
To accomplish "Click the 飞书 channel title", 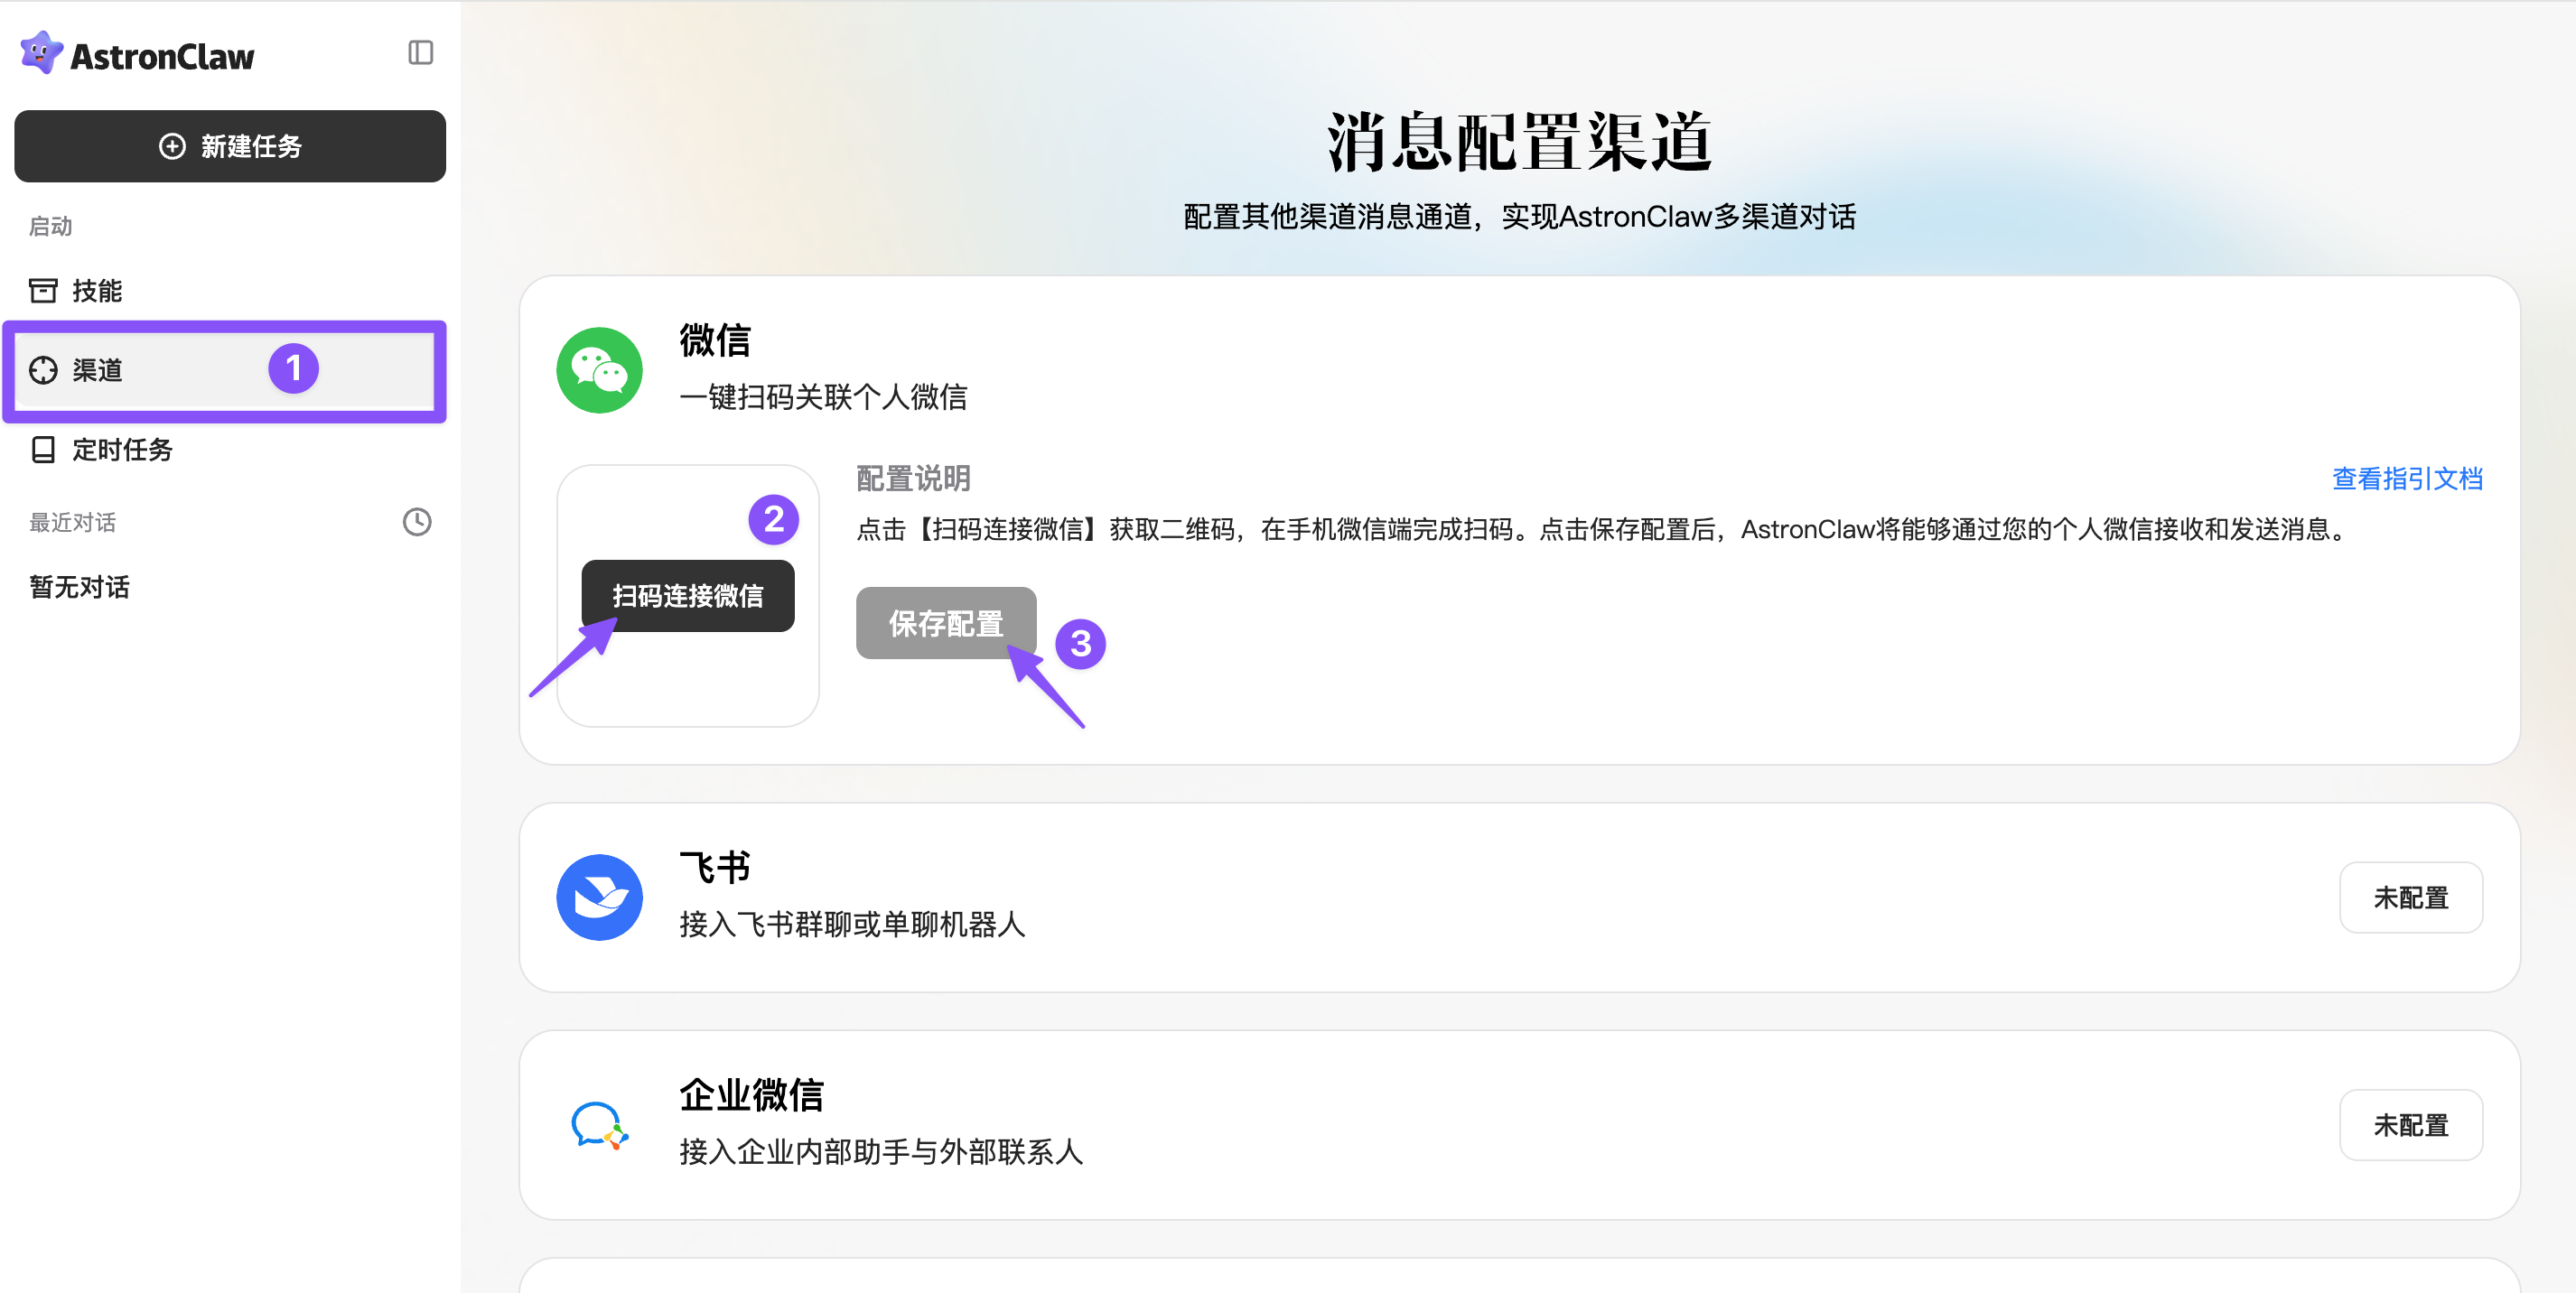I will tap(715, 868).
